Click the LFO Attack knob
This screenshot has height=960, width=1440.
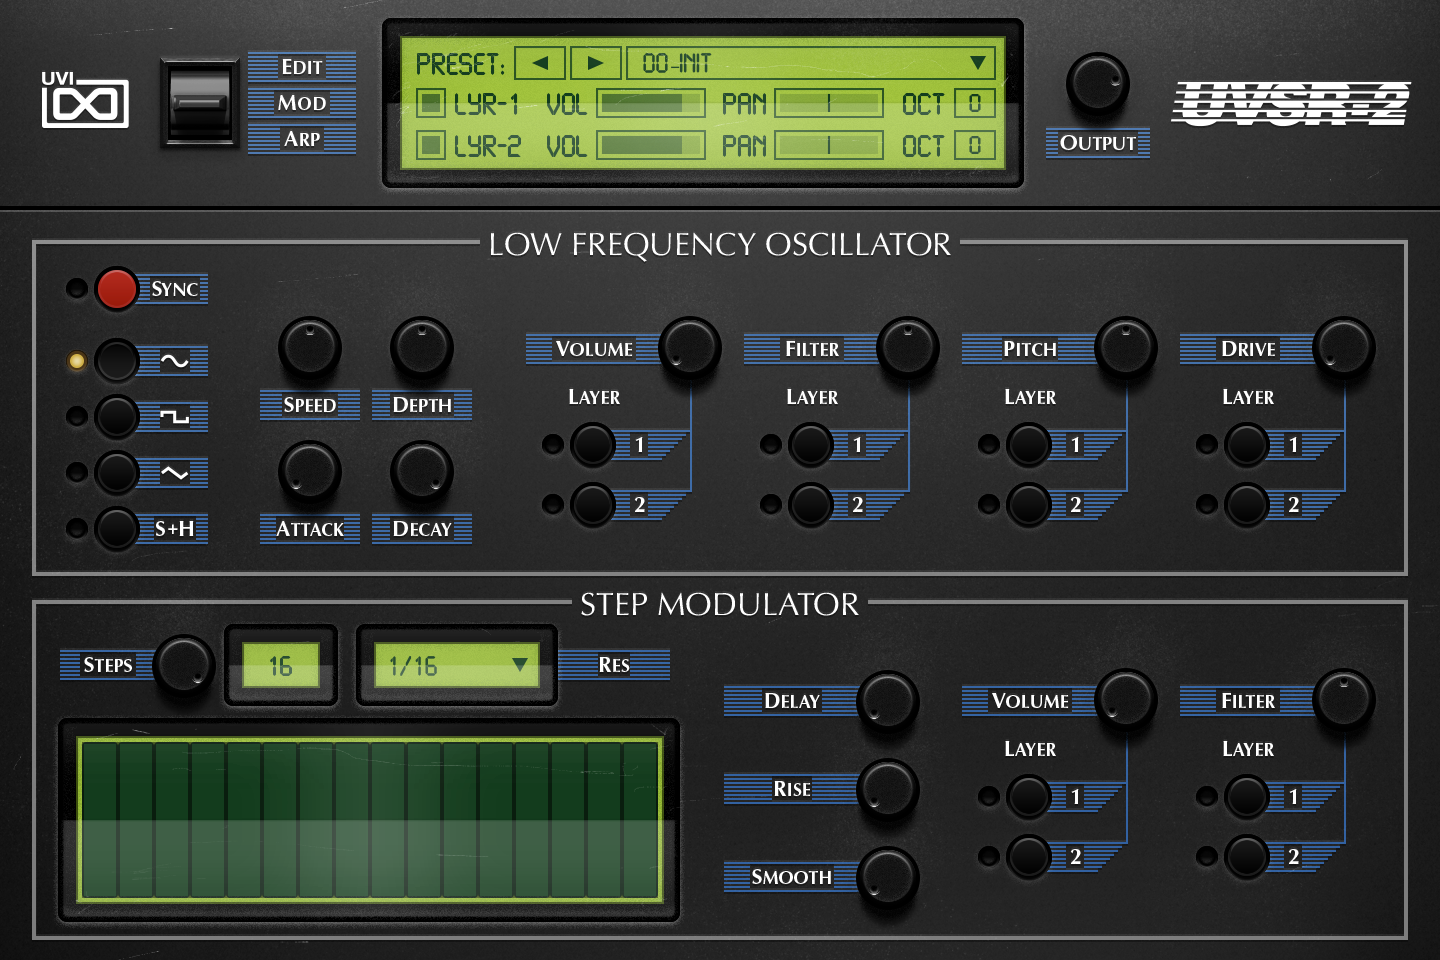(x=309, y=472)
